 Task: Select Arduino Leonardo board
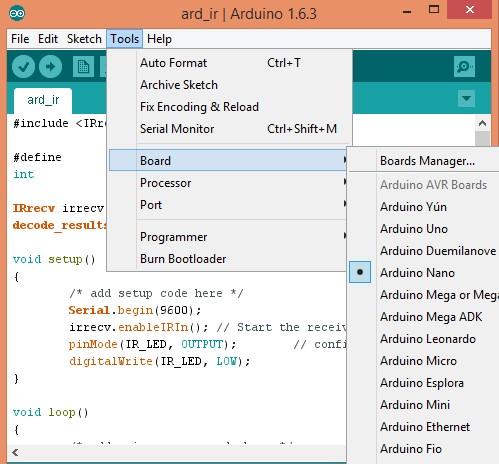[x=423, y=339]
